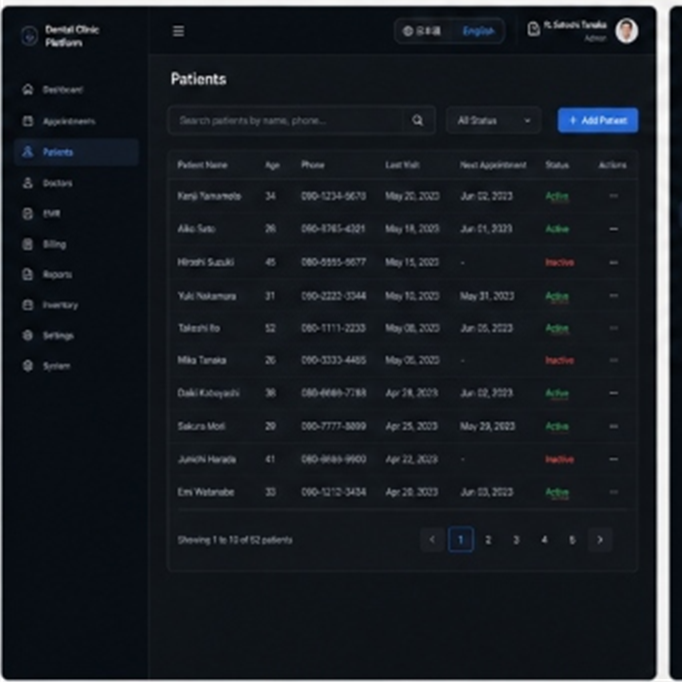
Task: Open actions menu for Kenji Yamamoto
Action: 614,196
